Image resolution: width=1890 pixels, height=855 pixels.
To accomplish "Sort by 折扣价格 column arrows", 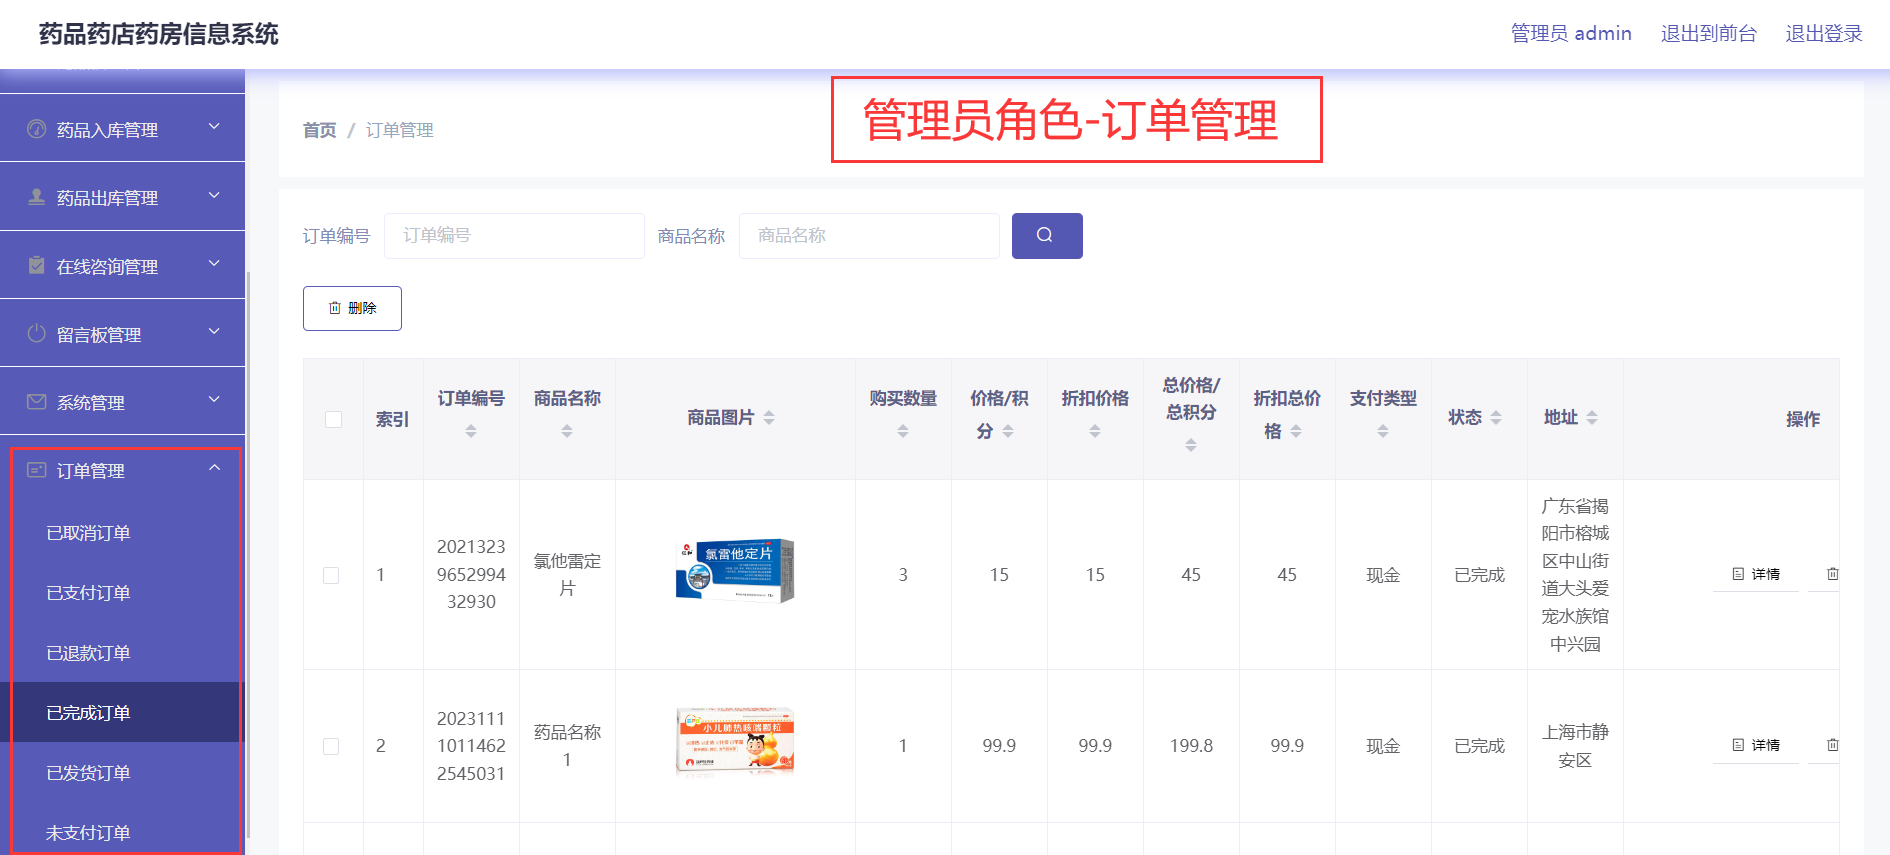I will [1095, 431].
